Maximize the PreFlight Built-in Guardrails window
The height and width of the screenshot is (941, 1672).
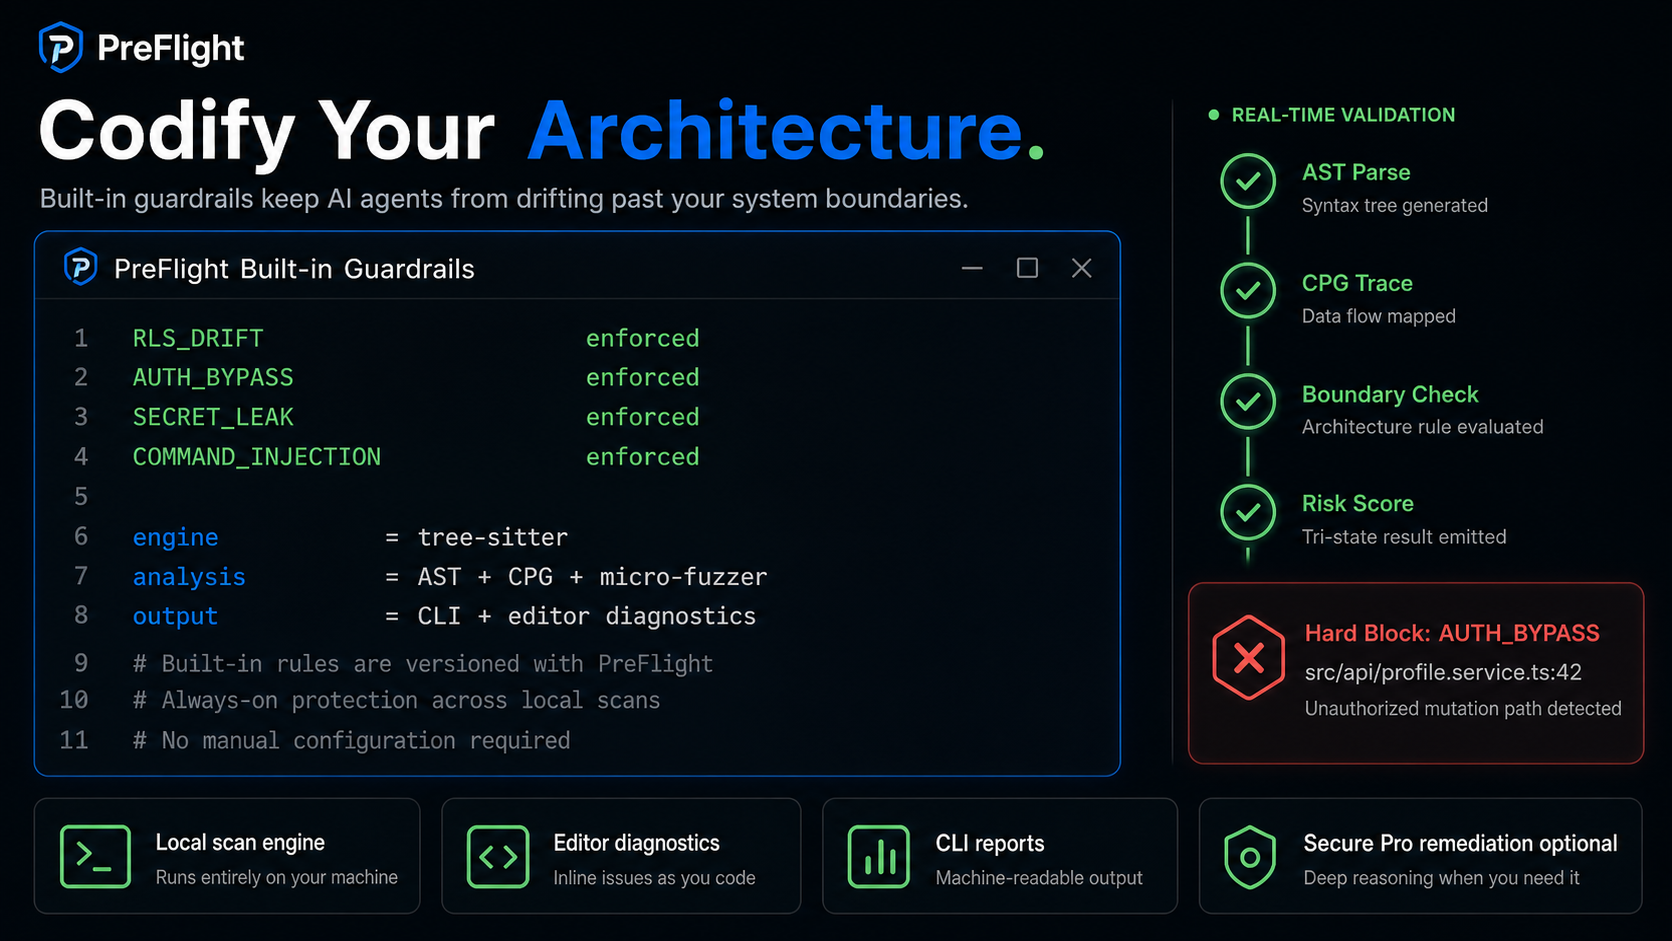[1027, 268]
